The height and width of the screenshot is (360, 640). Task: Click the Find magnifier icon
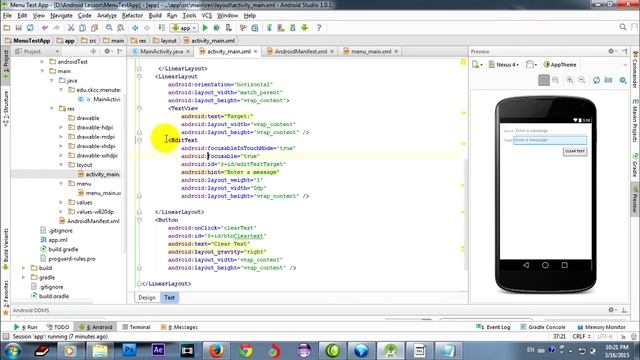[109, 28]
